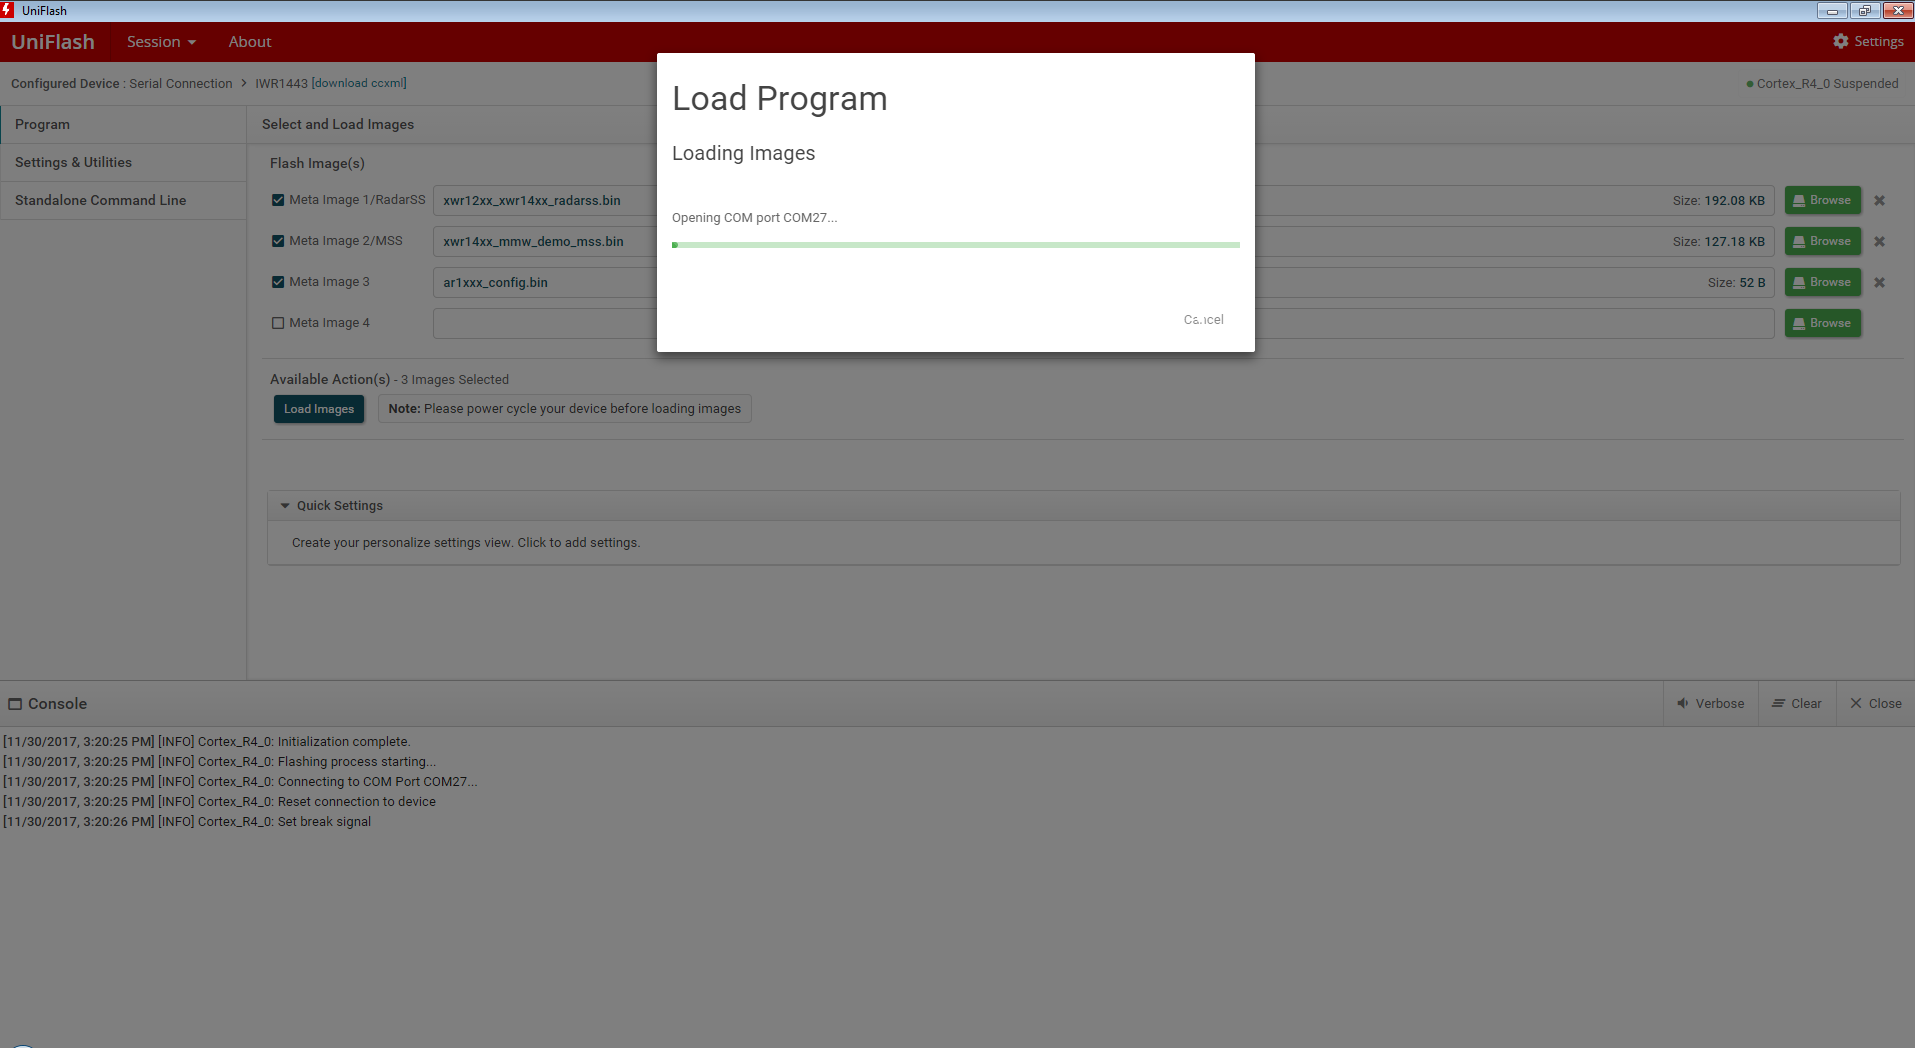The width and height of the screenshot is (1915, 1048).
Task: Click the loading images progress bar
Action: coord(956,245)
